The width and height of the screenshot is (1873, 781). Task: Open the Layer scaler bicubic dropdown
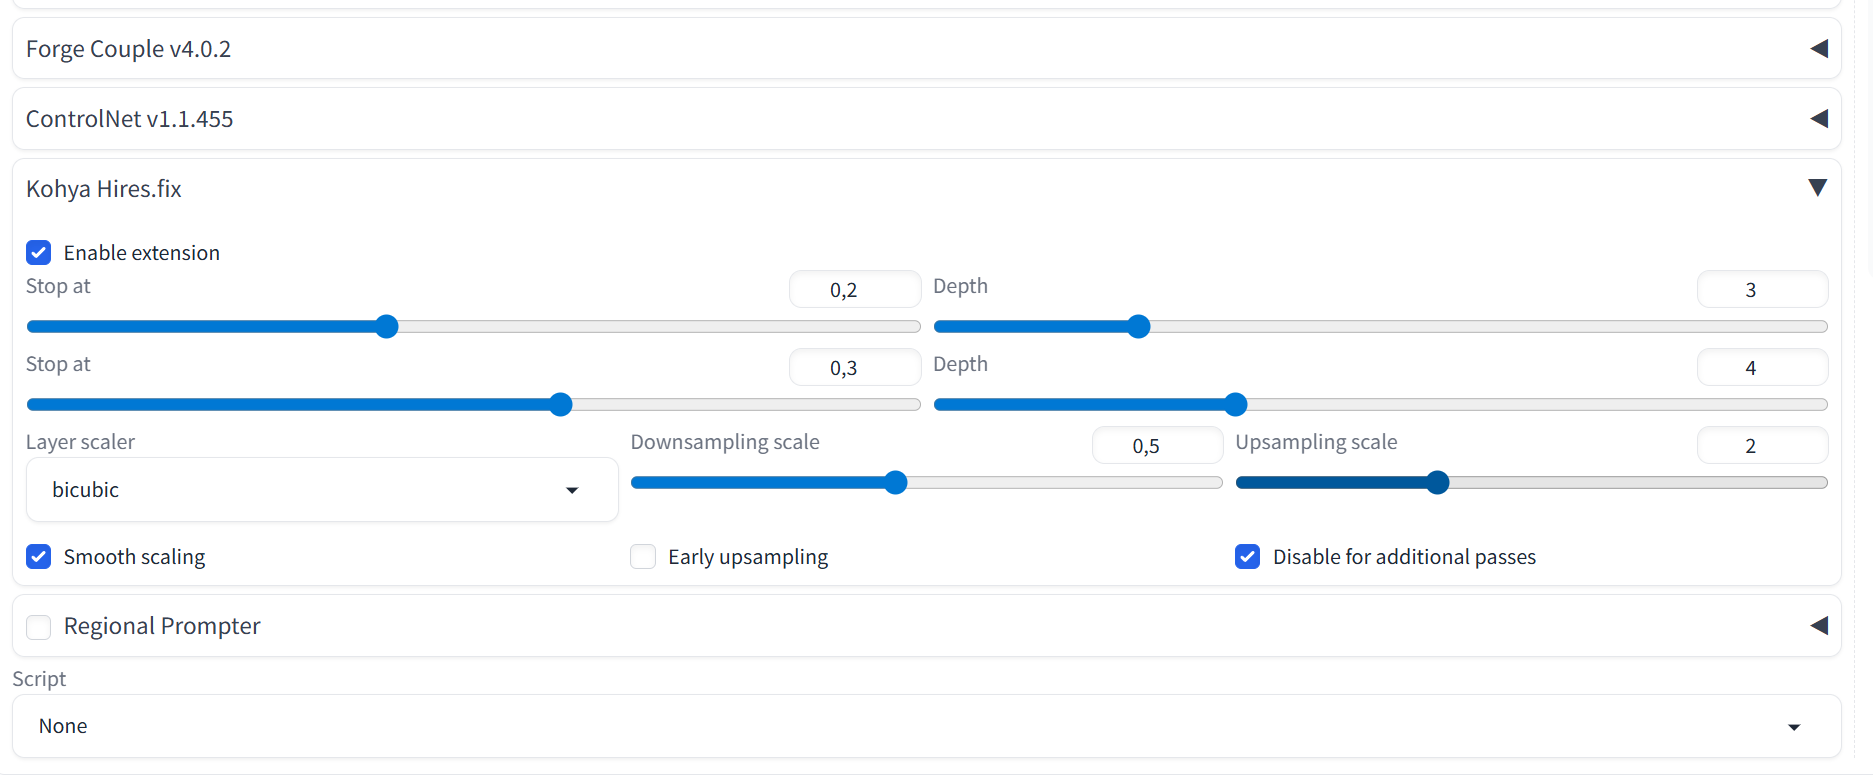(321, 490)
